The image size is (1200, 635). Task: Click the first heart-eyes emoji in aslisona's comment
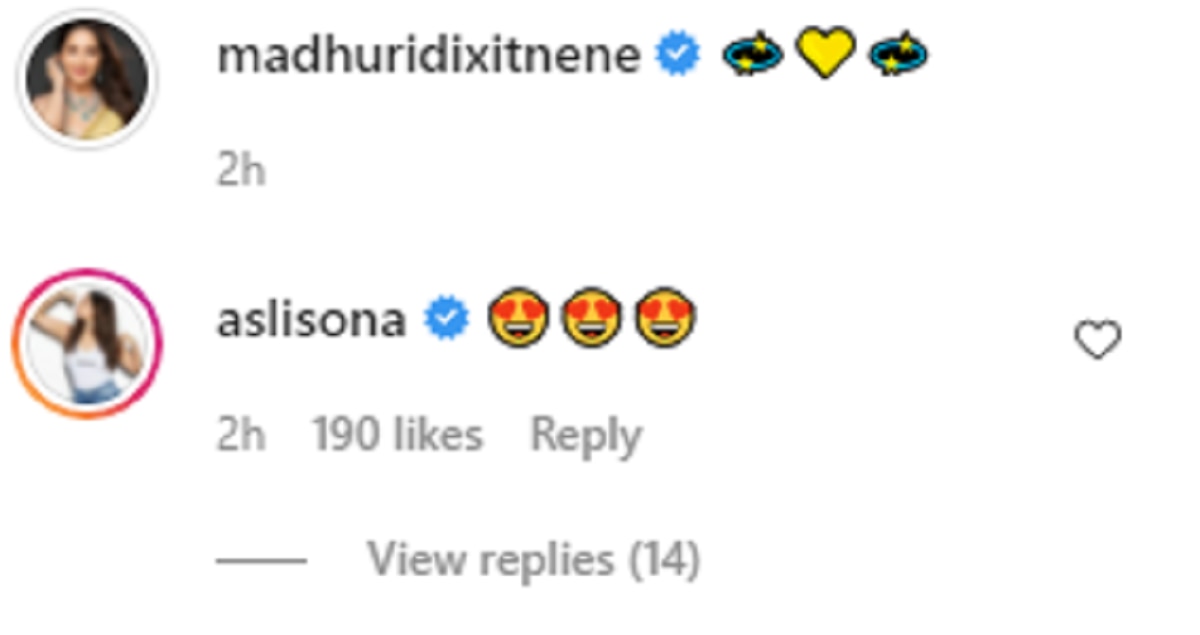coord(518,322)
